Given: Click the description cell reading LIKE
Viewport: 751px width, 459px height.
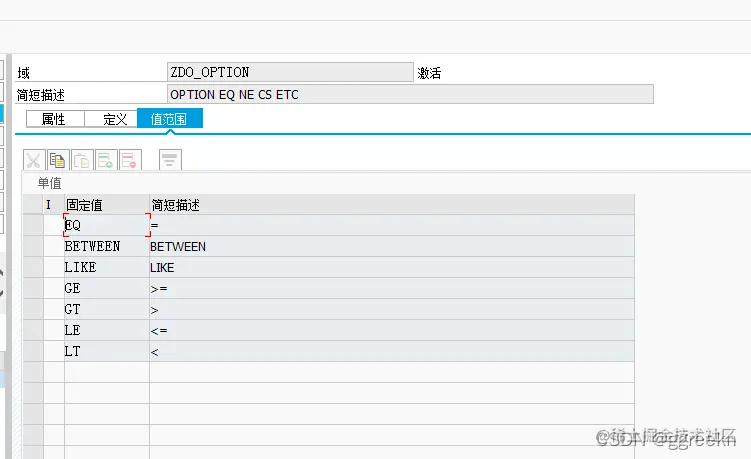Looking at the screenshot, I should click(392, 267).
